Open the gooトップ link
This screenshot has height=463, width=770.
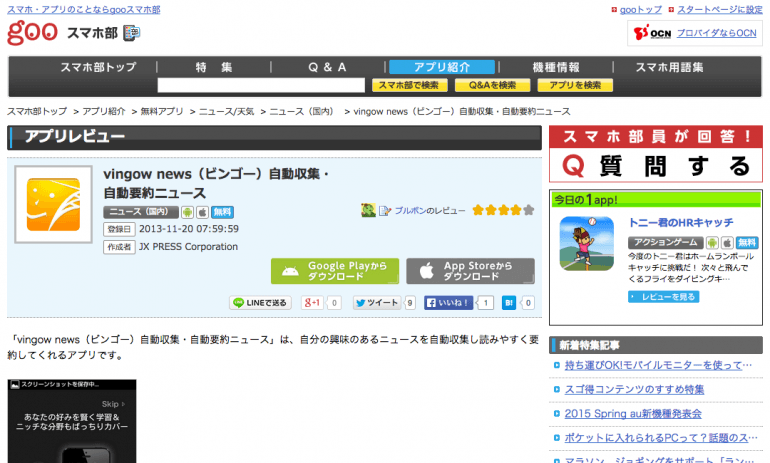point(640,10)
